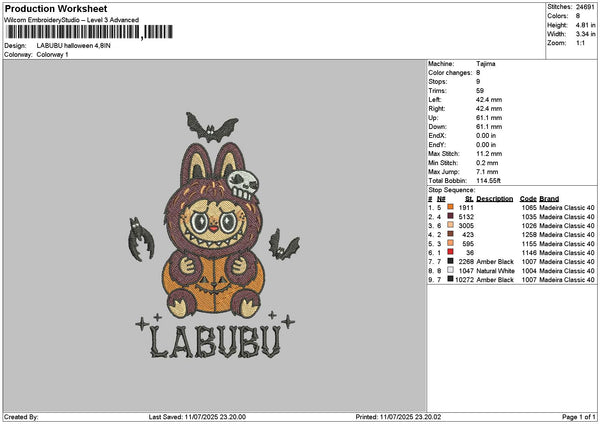
Task: Select the 'EndX:' label
Action: point(437,135)
